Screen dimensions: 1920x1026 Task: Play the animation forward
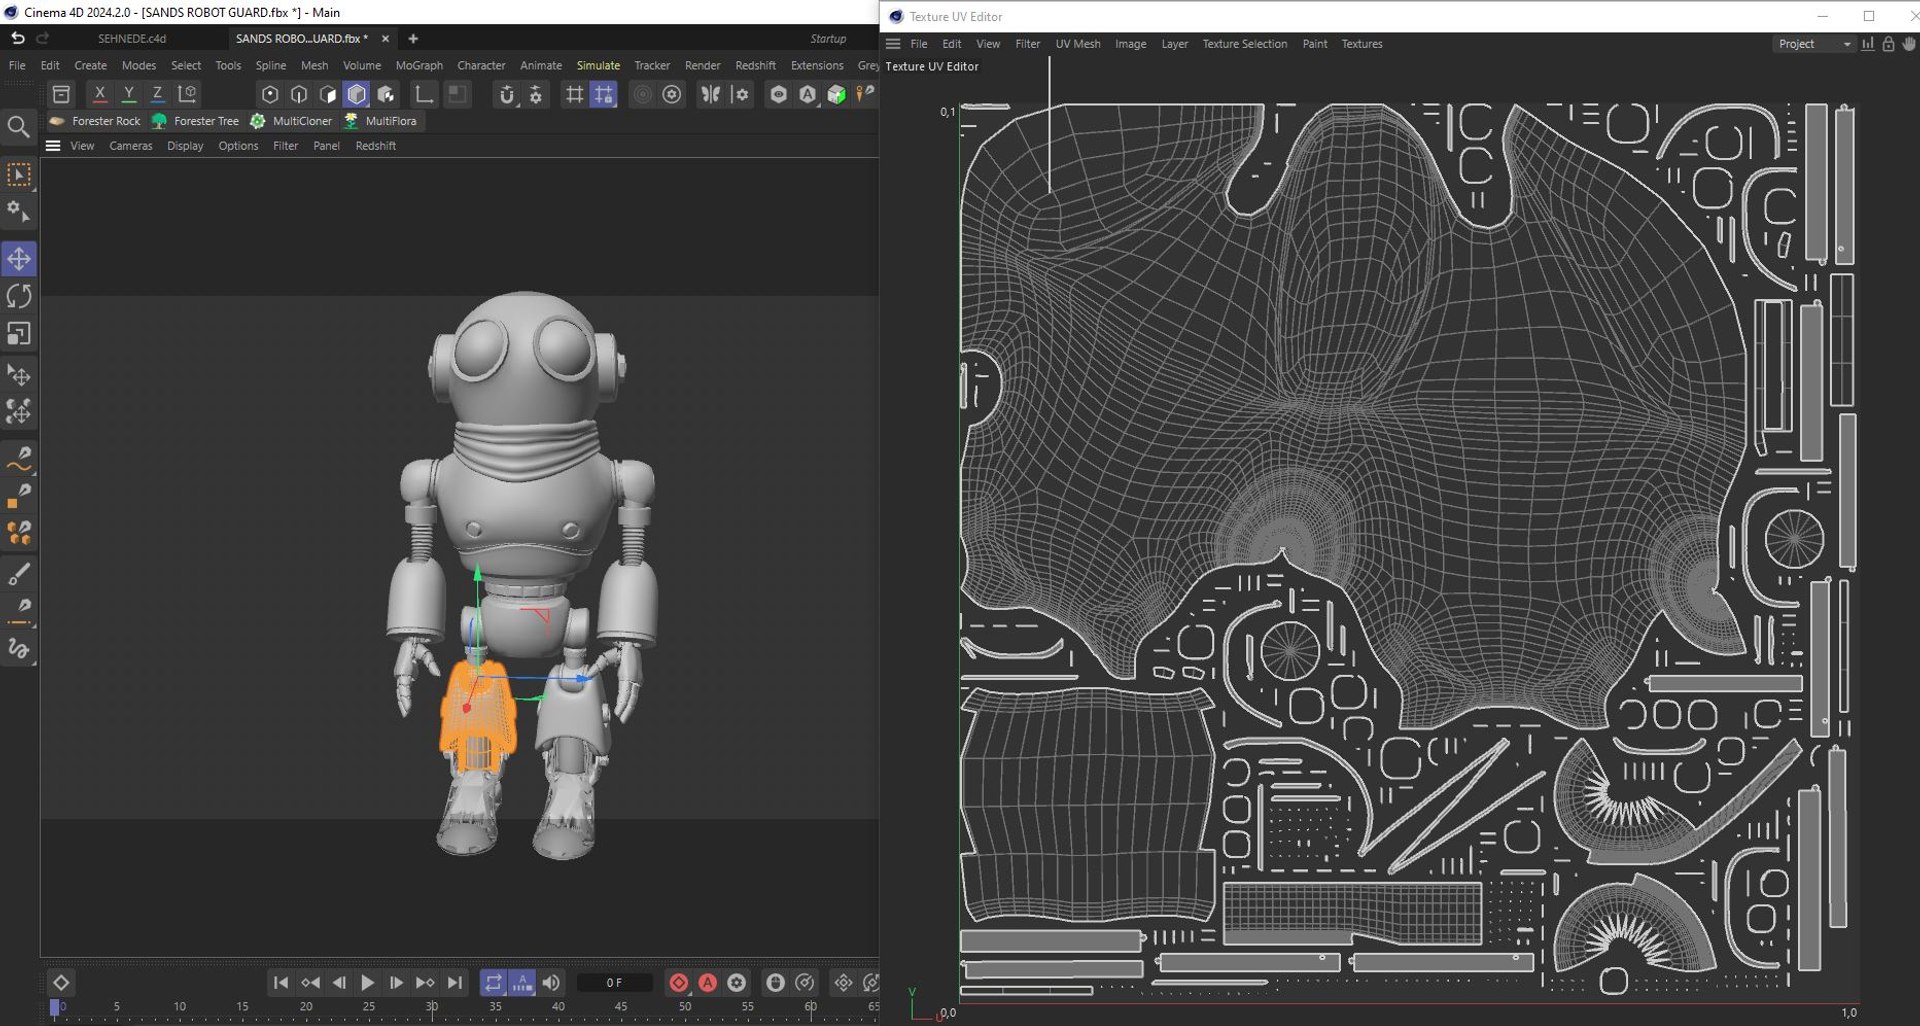367,983
